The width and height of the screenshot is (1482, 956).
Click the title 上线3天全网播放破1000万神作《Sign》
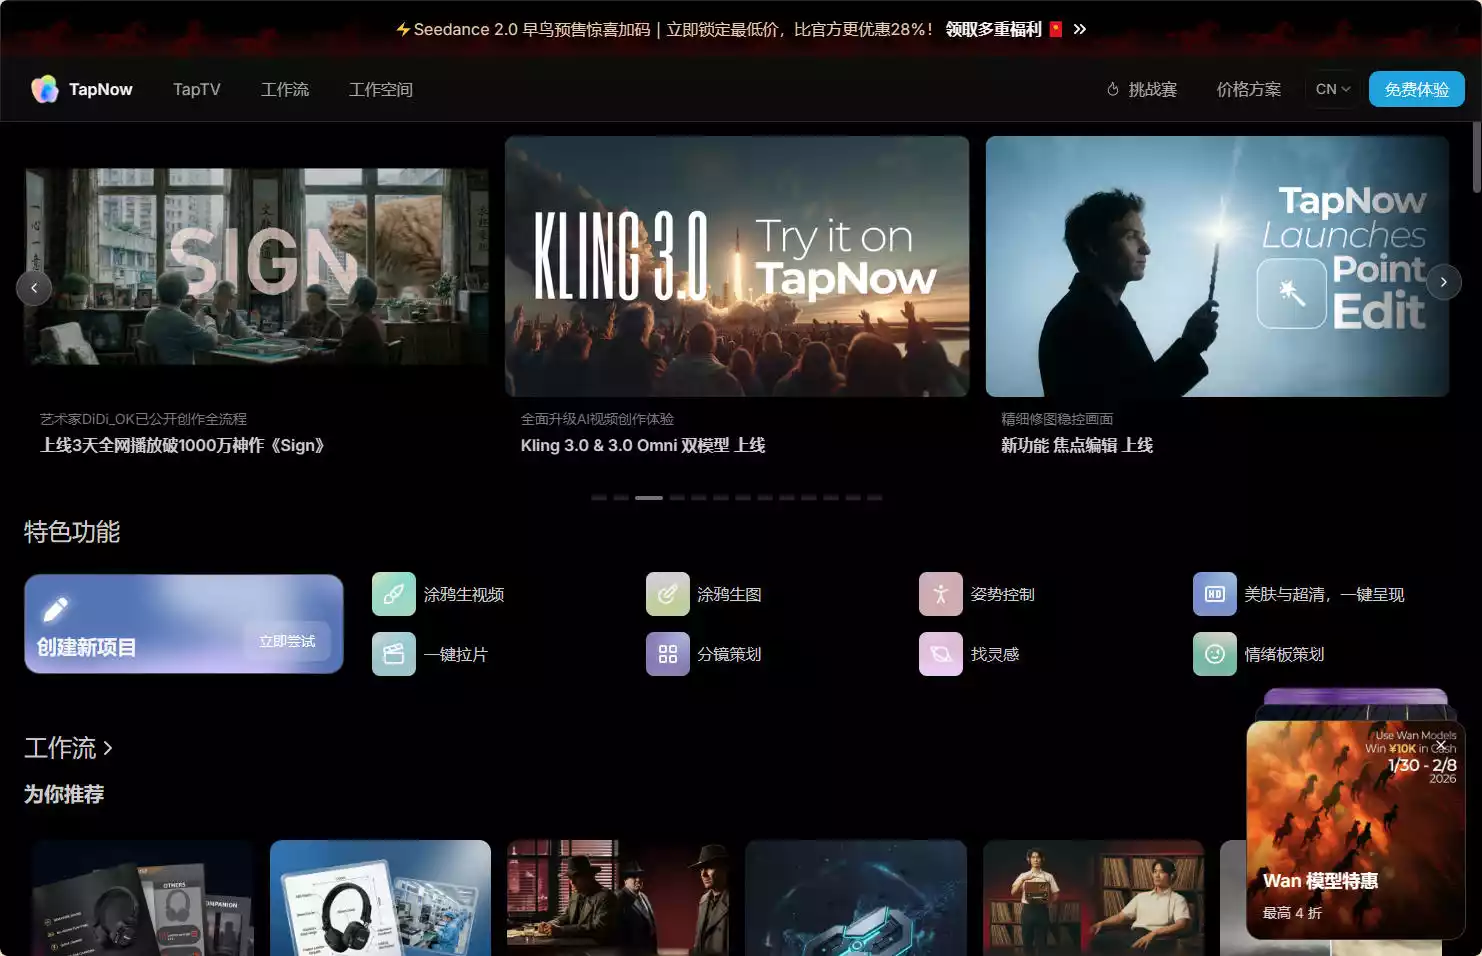(183, 445)
